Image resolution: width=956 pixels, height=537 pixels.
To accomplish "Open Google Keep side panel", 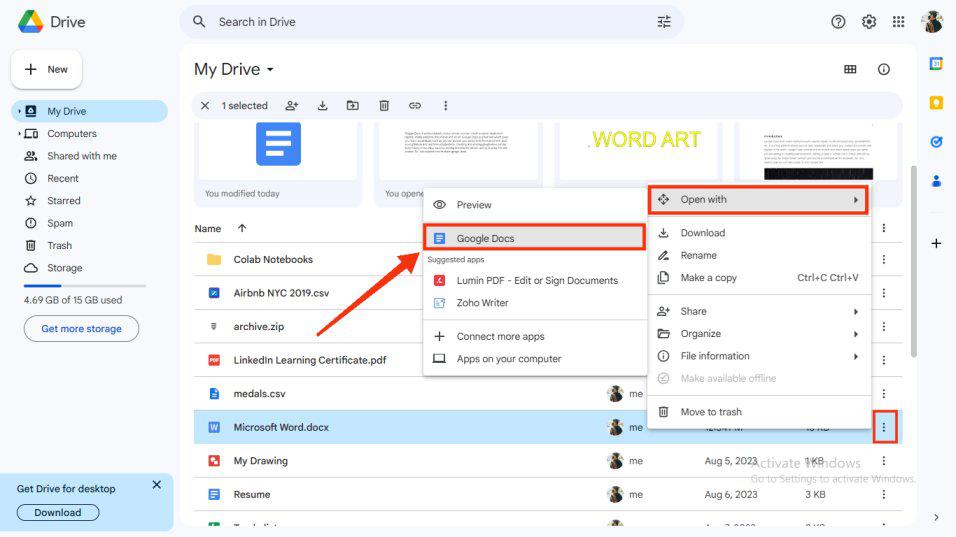I will 936,103.
